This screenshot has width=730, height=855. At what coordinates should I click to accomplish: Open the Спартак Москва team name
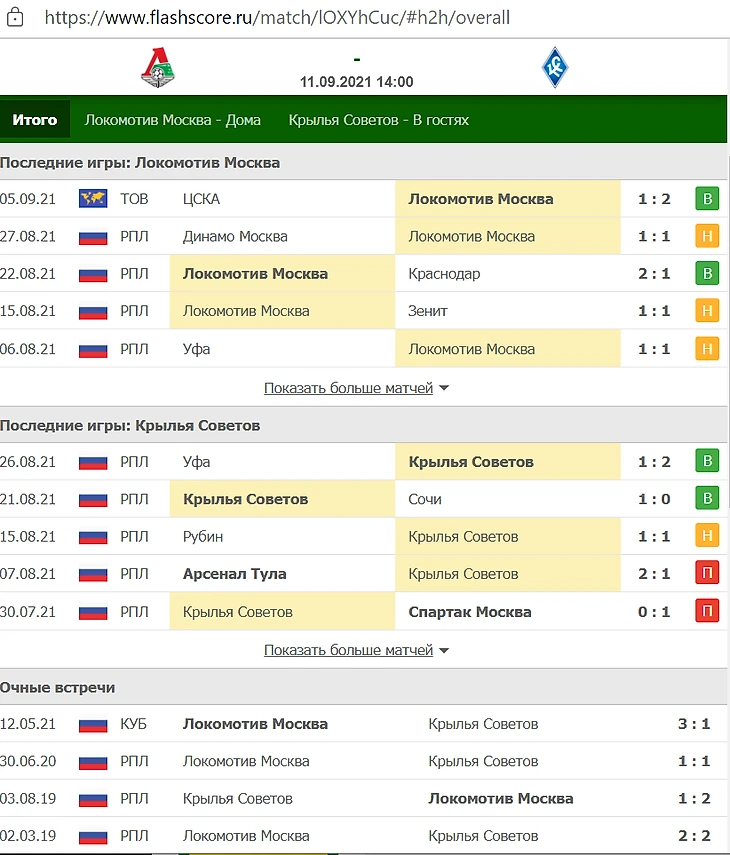click(x=470, y=612)
